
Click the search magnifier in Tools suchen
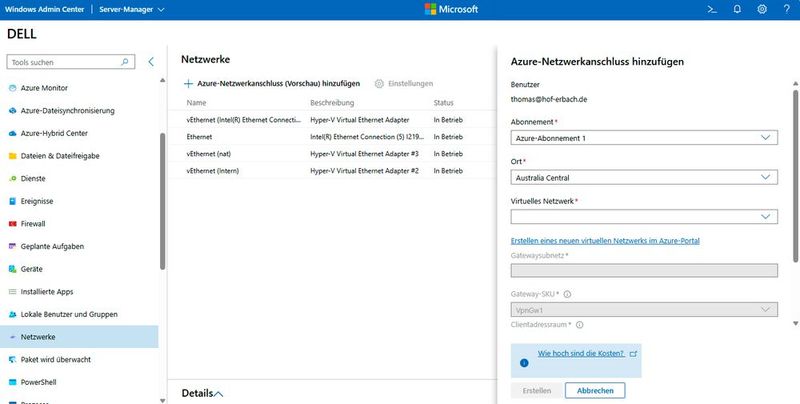point(124,62)
